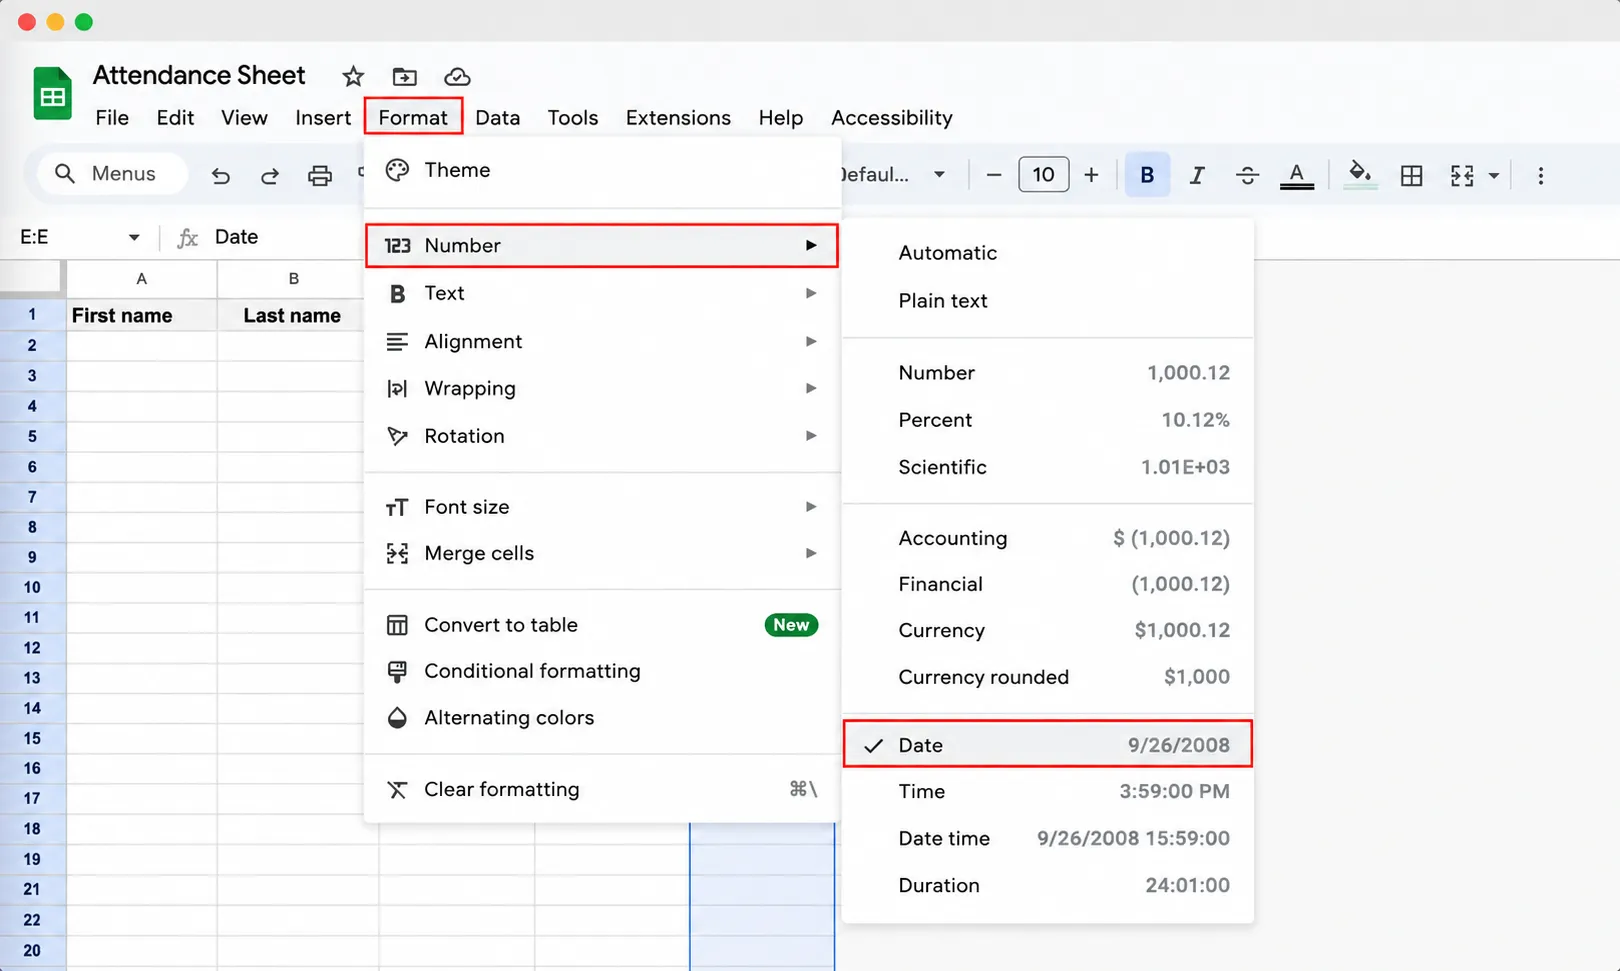Expand the Font size submenu
The height and width of the screenshot is (971, 1620).
pyautogui.click(x=602, y=507)
